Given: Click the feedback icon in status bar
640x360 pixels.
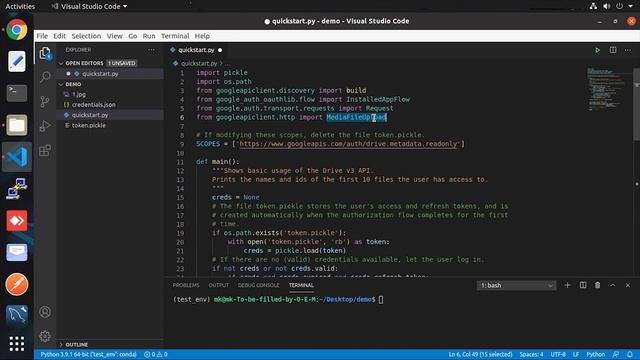Looking at the screenshot, I should (616, 354).
